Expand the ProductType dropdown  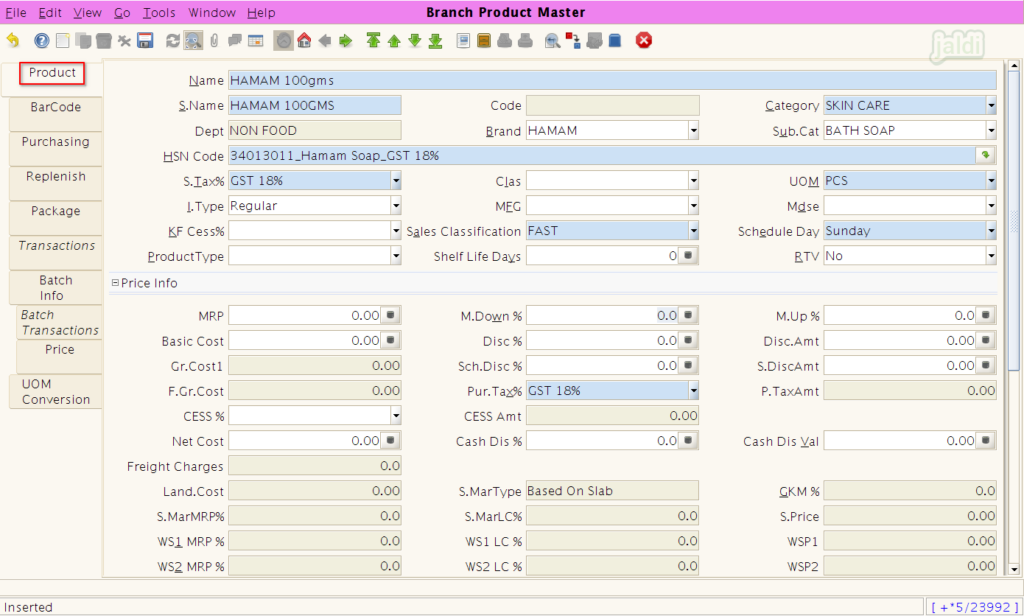pyautogui.click(x=396, y=256)
